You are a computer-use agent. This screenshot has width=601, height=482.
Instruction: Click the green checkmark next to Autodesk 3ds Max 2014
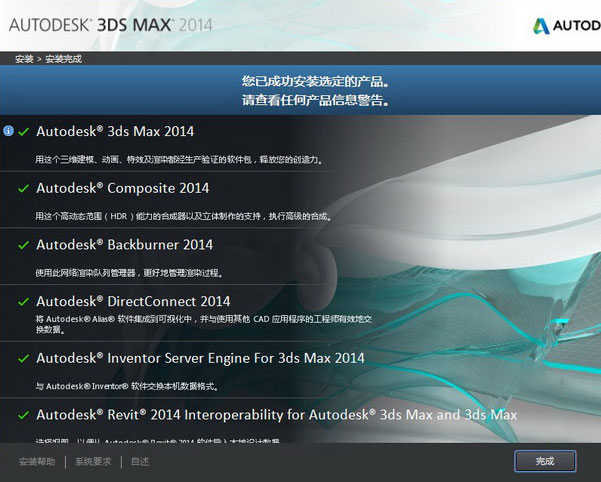click(24, 132)
